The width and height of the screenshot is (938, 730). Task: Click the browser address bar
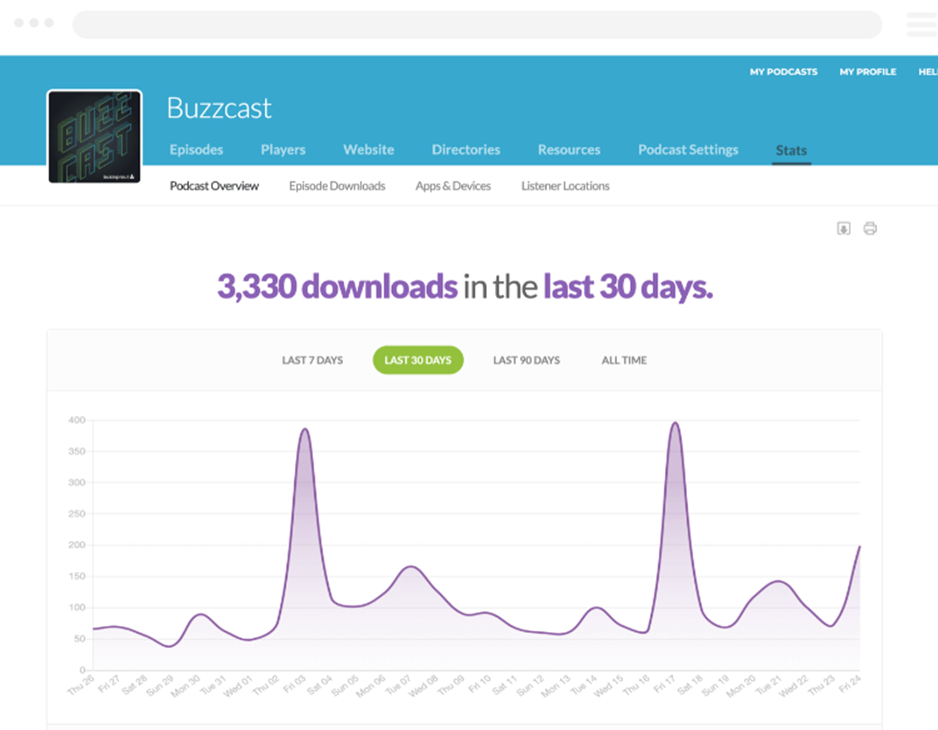(x=477, y=25)
